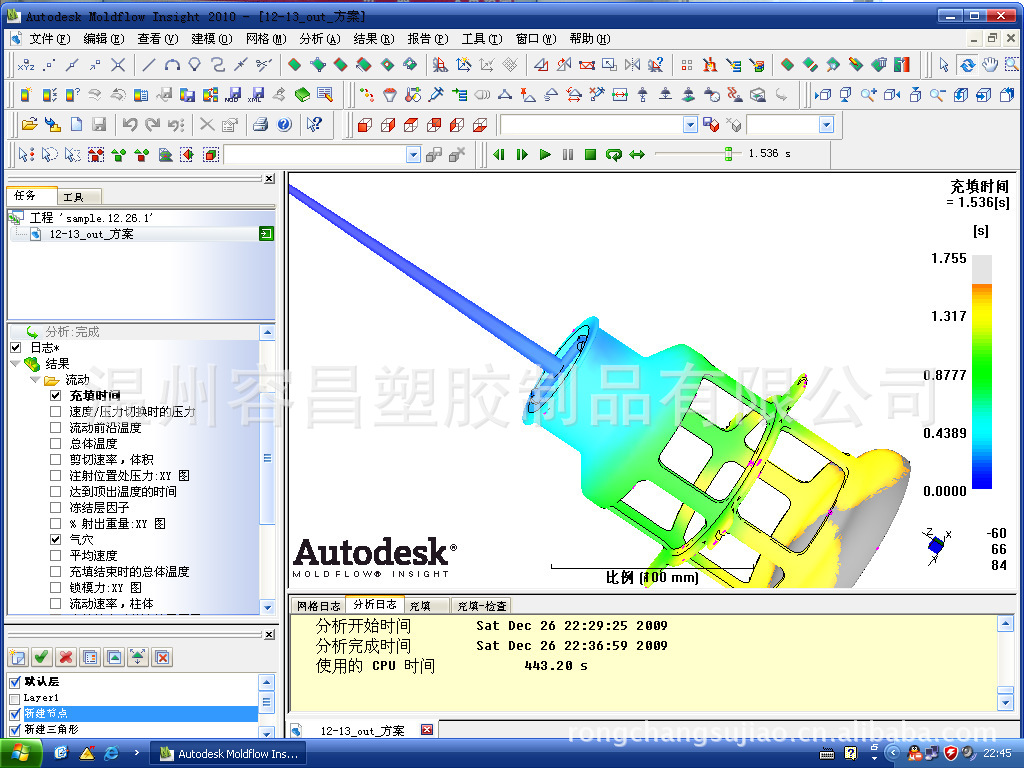
Task: Enable the Layer1 layer checkbox
Action: tap(15, 698)
